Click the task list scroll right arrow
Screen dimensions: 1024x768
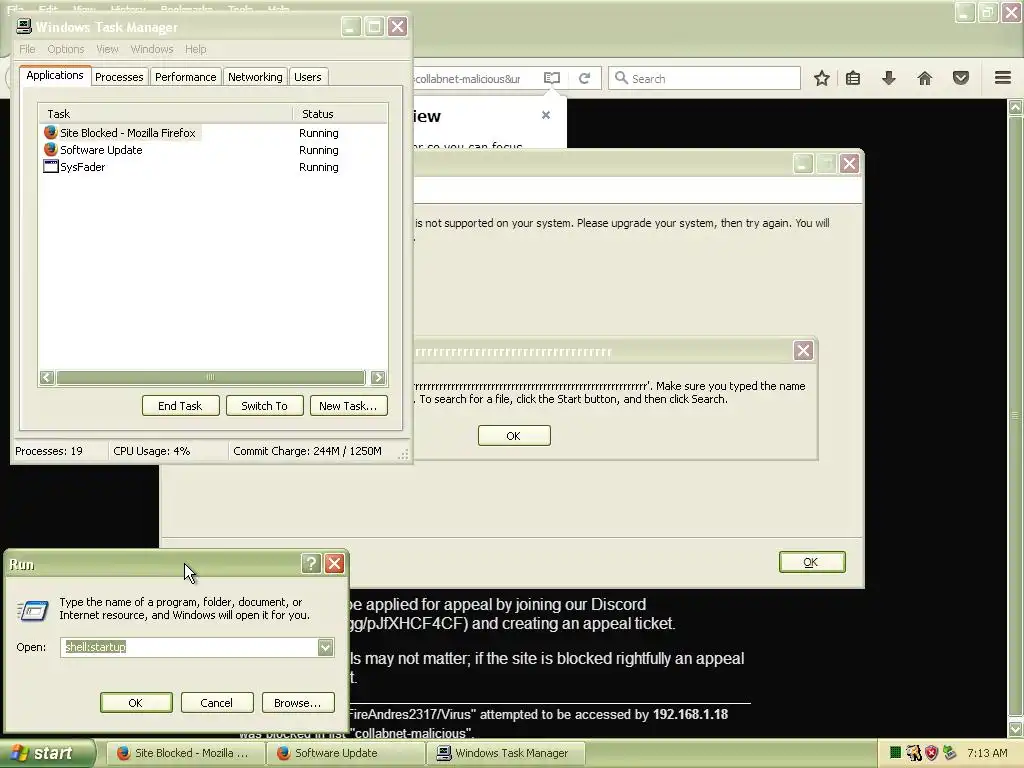pyautogui.click(x=378, y=377)
